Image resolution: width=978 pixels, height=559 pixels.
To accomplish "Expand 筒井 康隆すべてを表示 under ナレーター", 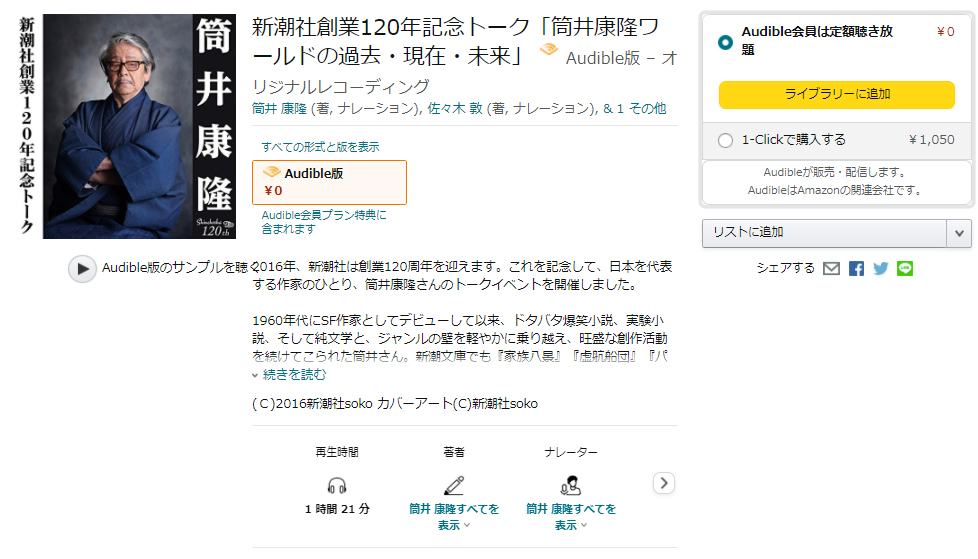I will coord(570,517).
